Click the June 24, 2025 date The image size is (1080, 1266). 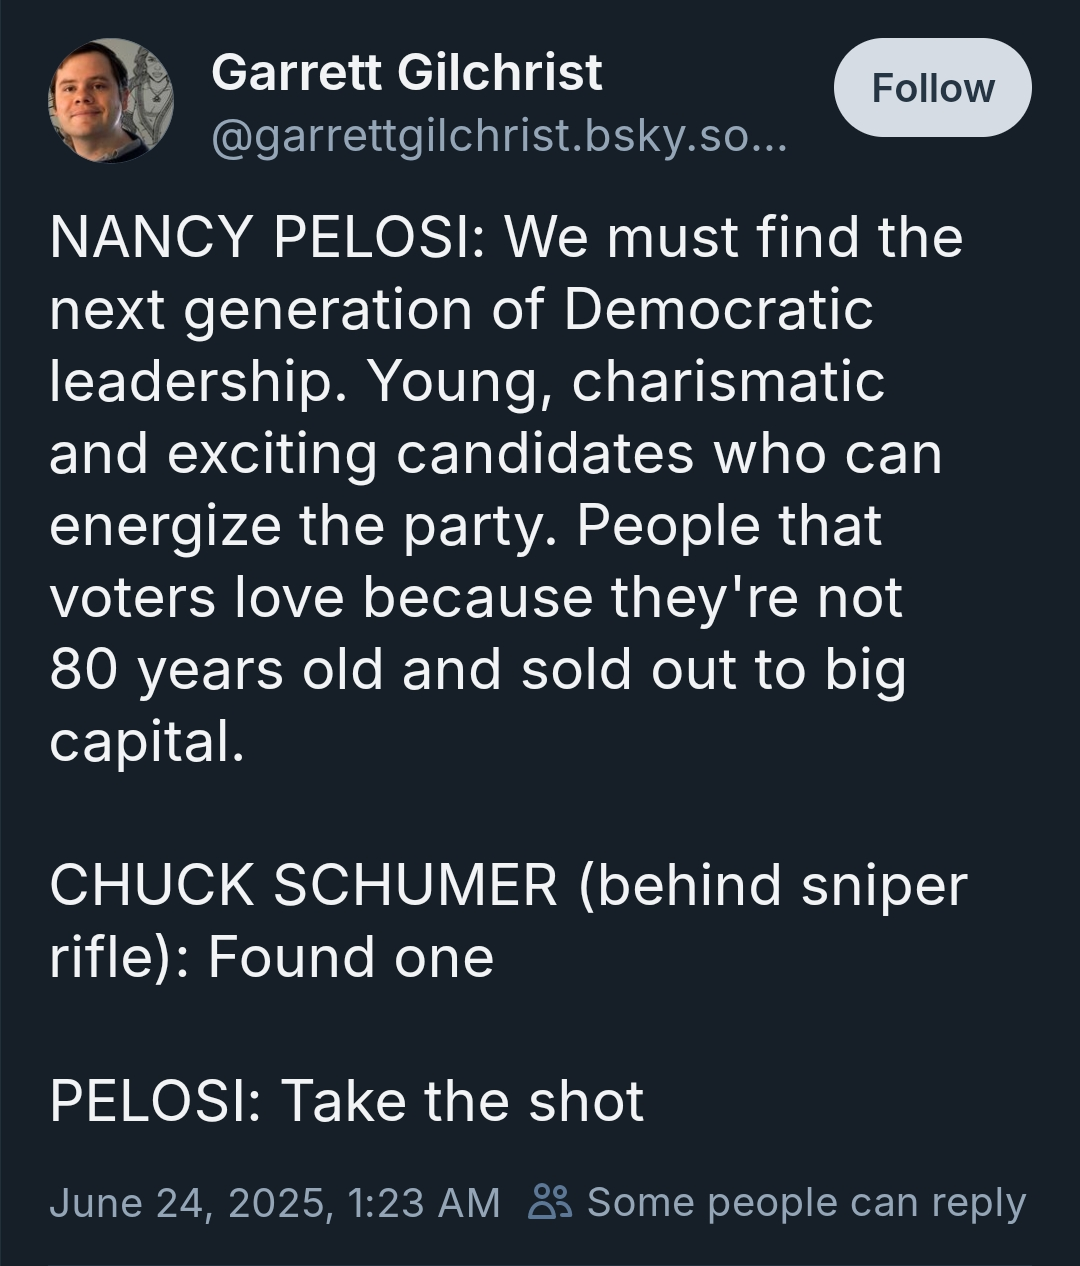[191, 1202]
